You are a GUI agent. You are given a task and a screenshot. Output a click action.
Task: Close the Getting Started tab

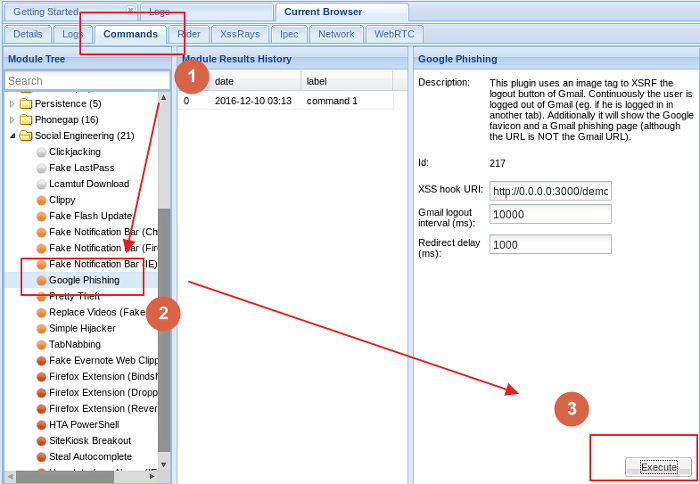pyautogui.click(x=130, y=10)
